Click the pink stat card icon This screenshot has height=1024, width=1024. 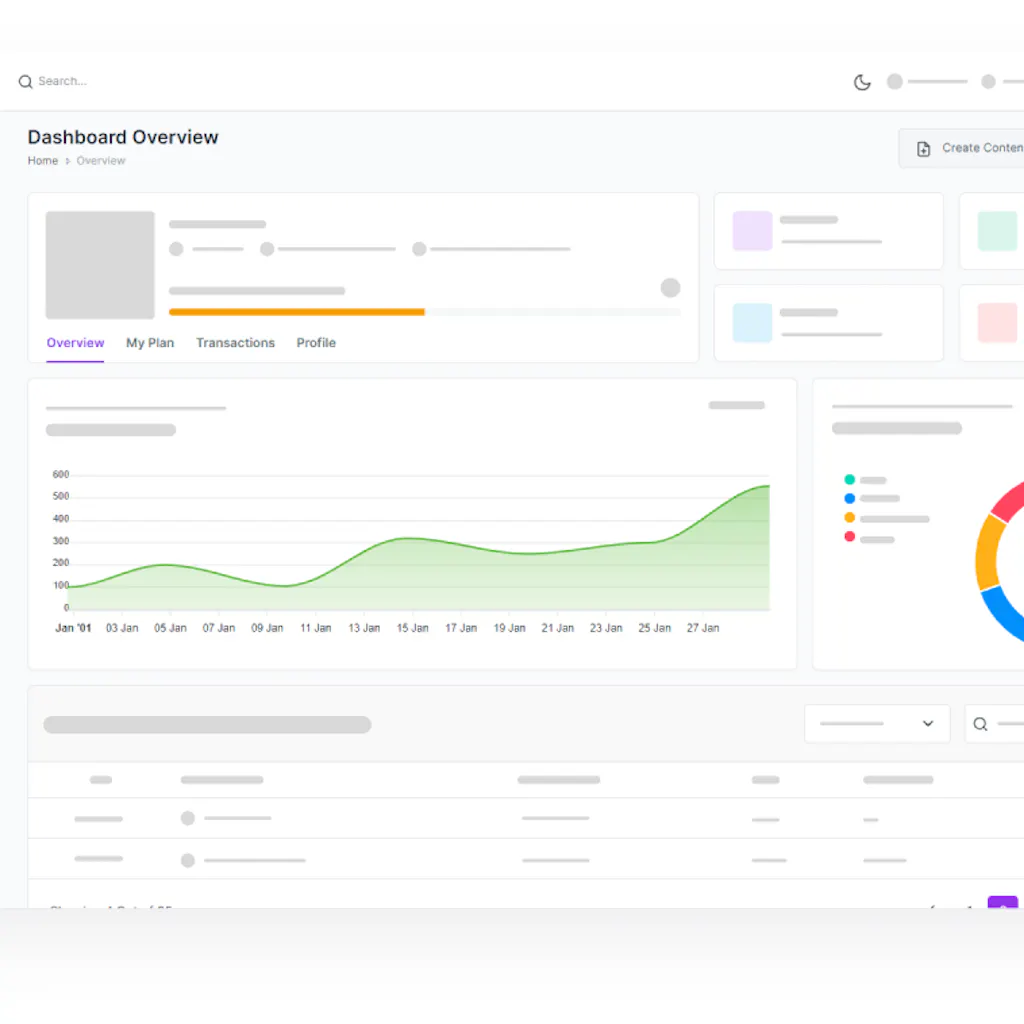tap(997, 323)
